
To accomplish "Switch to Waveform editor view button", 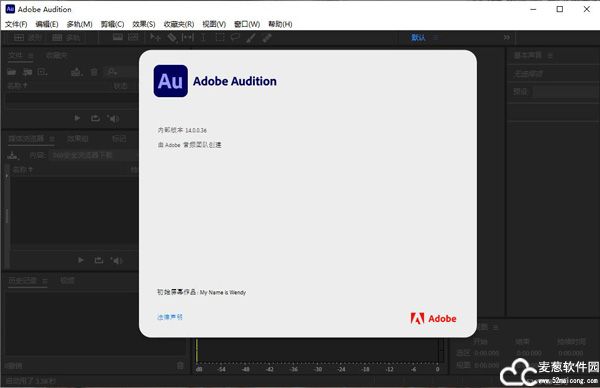I will (28, 37).
